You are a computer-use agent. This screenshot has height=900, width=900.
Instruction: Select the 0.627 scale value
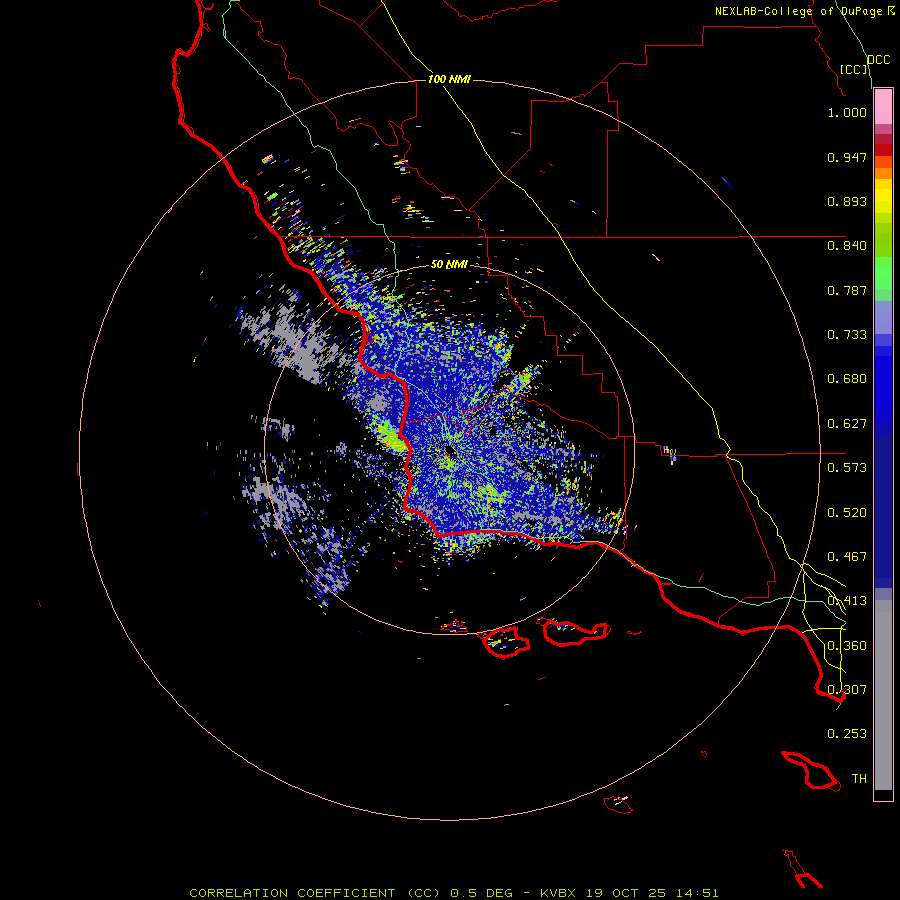tap(847, 424)
